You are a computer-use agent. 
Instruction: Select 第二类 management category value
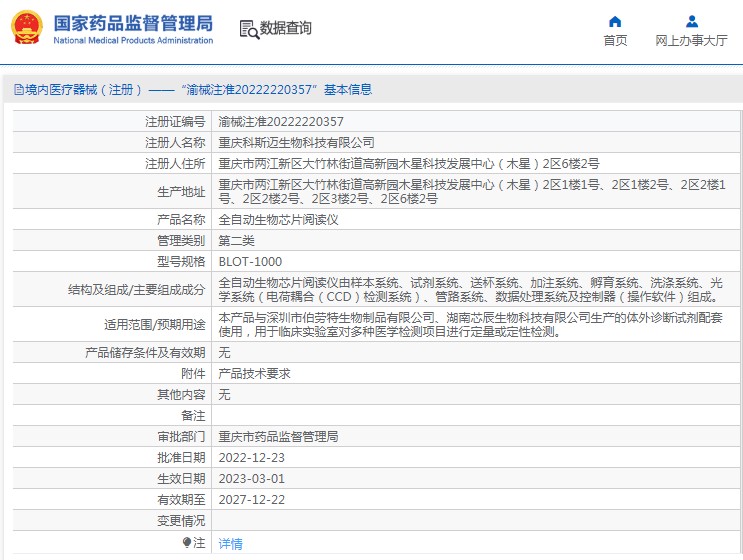[236, 241]
